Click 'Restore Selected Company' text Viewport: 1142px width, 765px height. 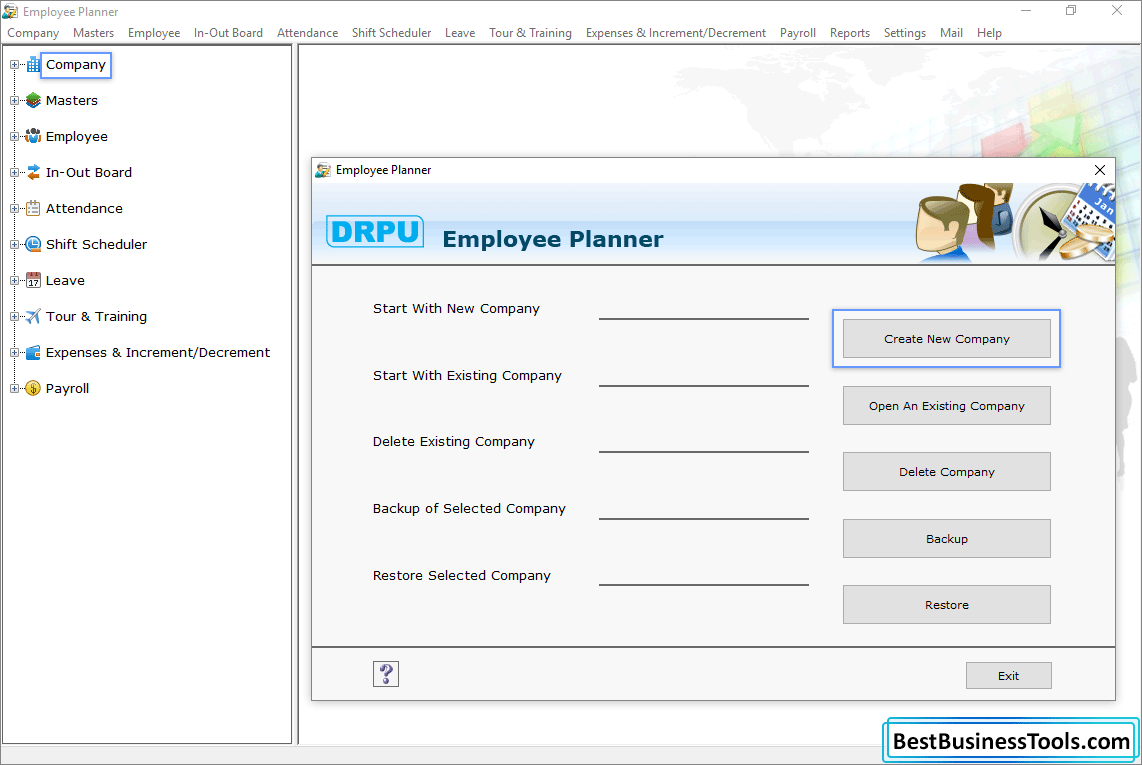pos(462,576)
